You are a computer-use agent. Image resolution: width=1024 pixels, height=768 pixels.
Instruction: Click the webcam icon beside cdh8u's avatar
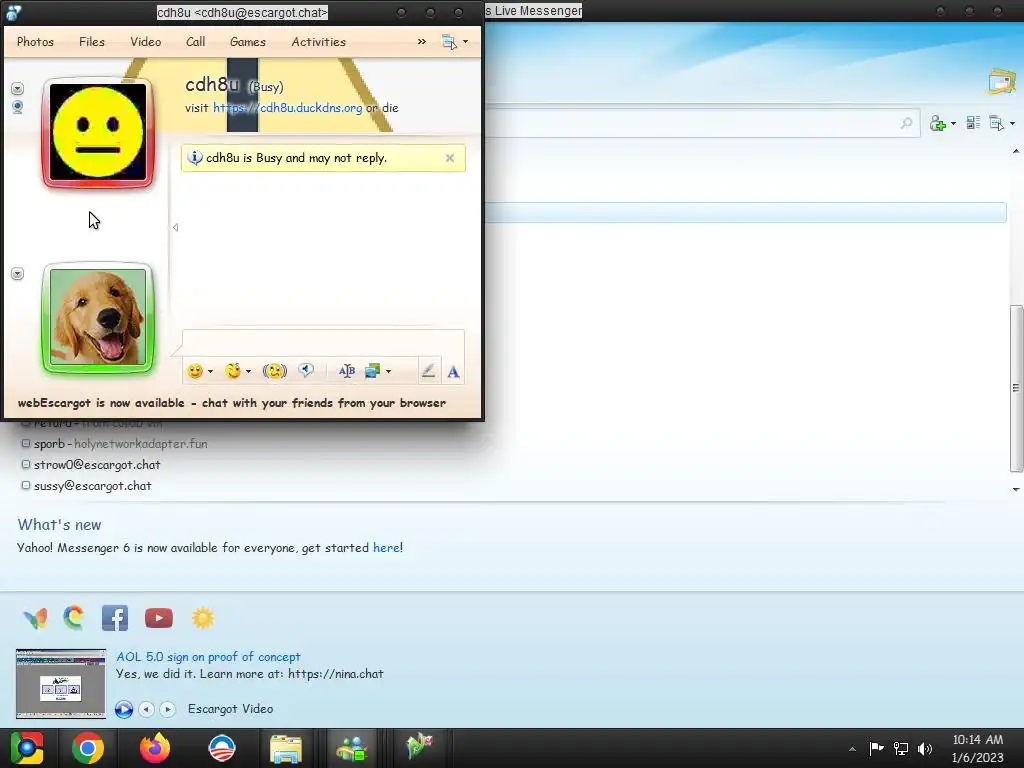point(18,107)
